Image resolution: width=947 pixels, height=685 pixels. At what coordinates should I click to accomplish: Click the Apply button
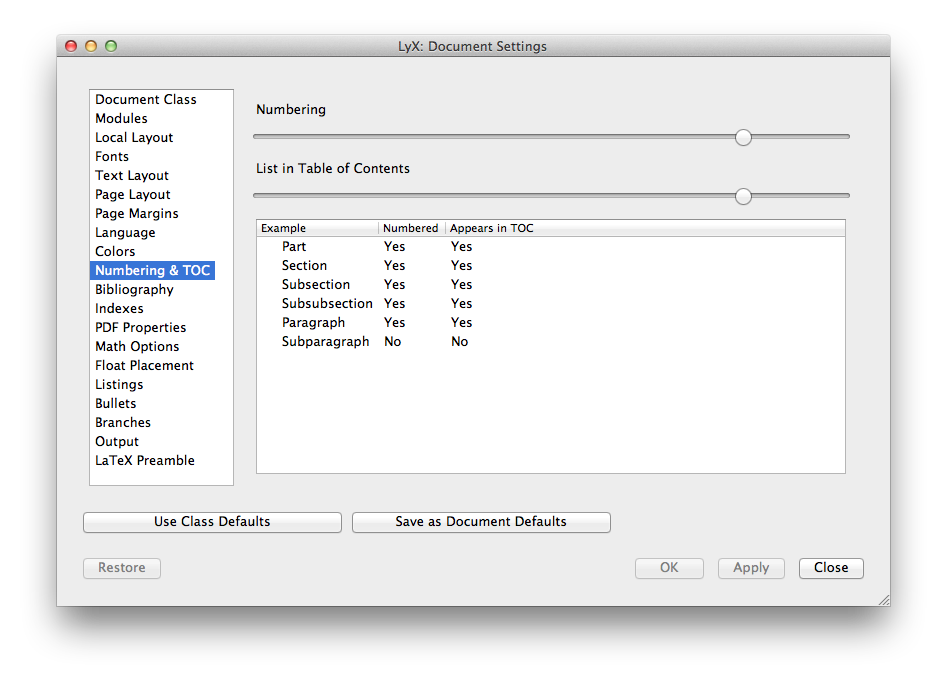[751, 568]
